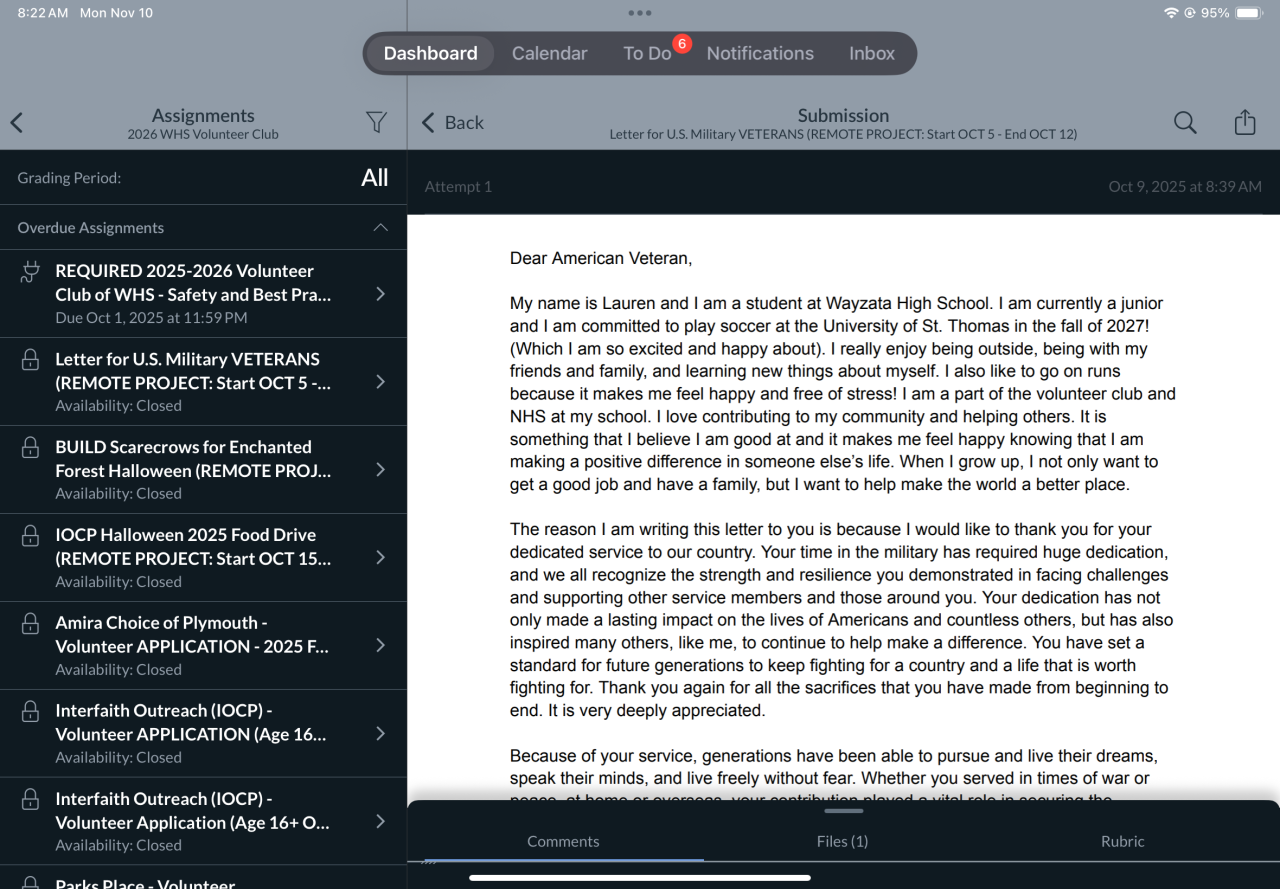
Task: Open Amira Choice of Plymouth Volunteer Application
Action: [204, 646]
